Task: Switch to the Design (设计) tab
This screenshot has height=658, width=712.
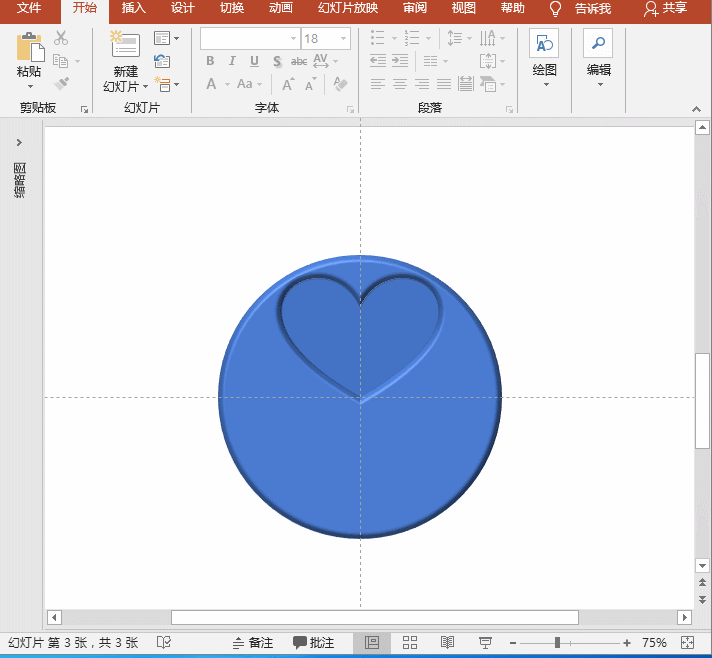Action: click(183, 8)
